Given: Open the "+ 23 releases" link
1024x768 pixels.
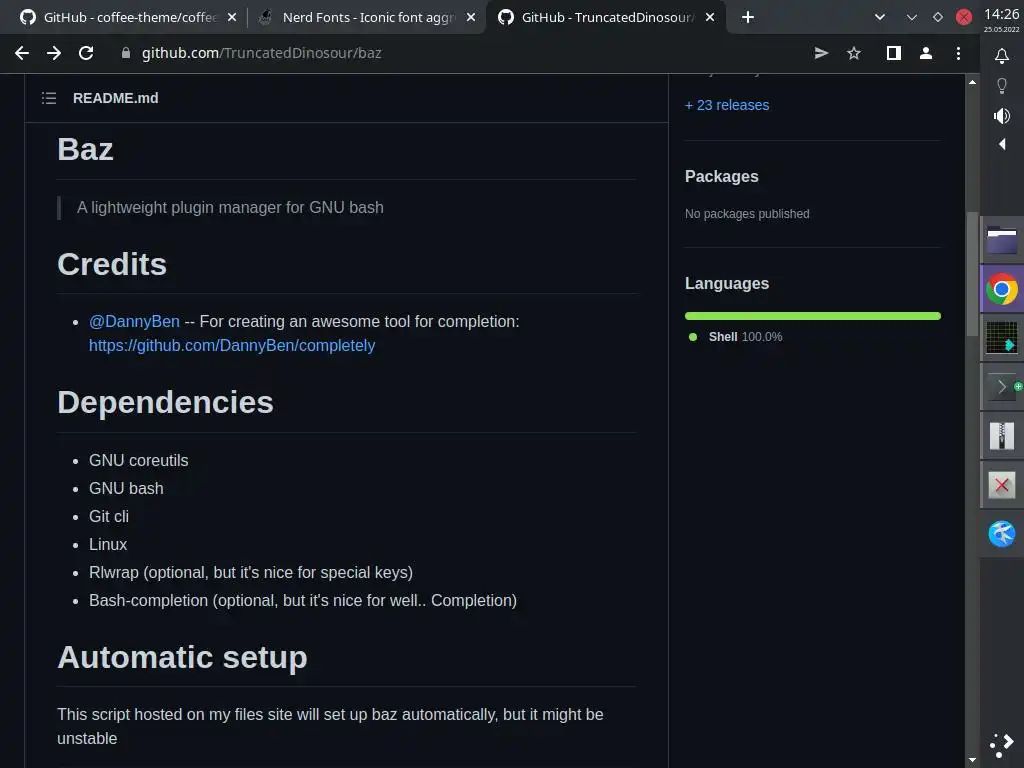Looking at the screenshot, I should coord(727,105).
